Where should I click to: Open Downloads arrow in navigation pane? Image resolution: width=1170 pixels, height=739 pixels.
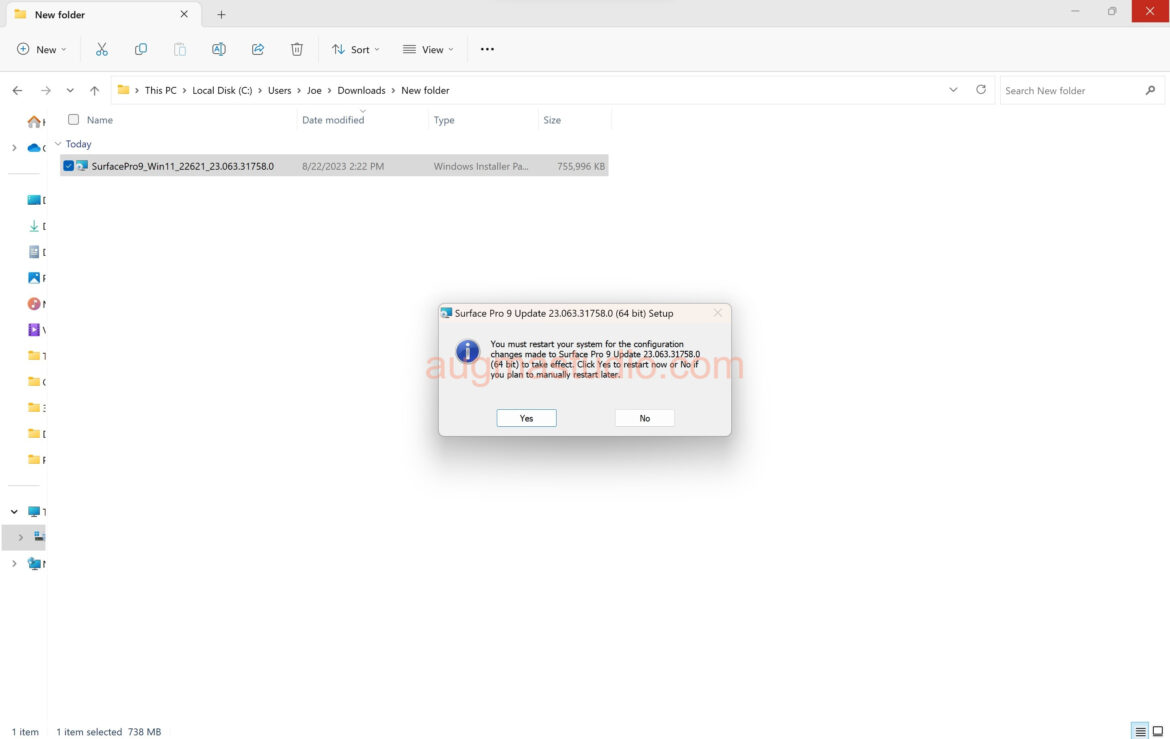pyautogui.click(x=34, y=225)
